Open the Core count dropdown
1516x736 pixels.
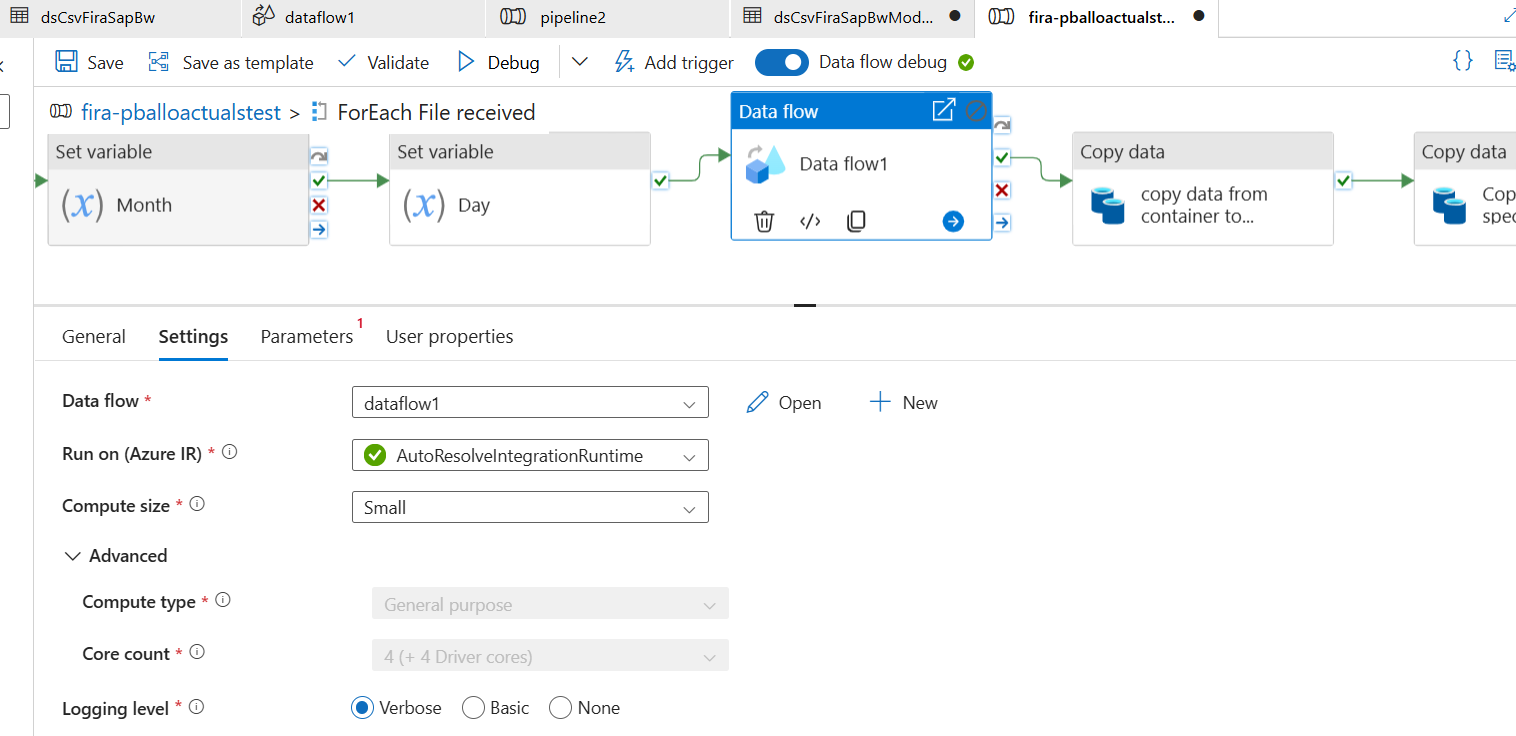tap(550, 656)
